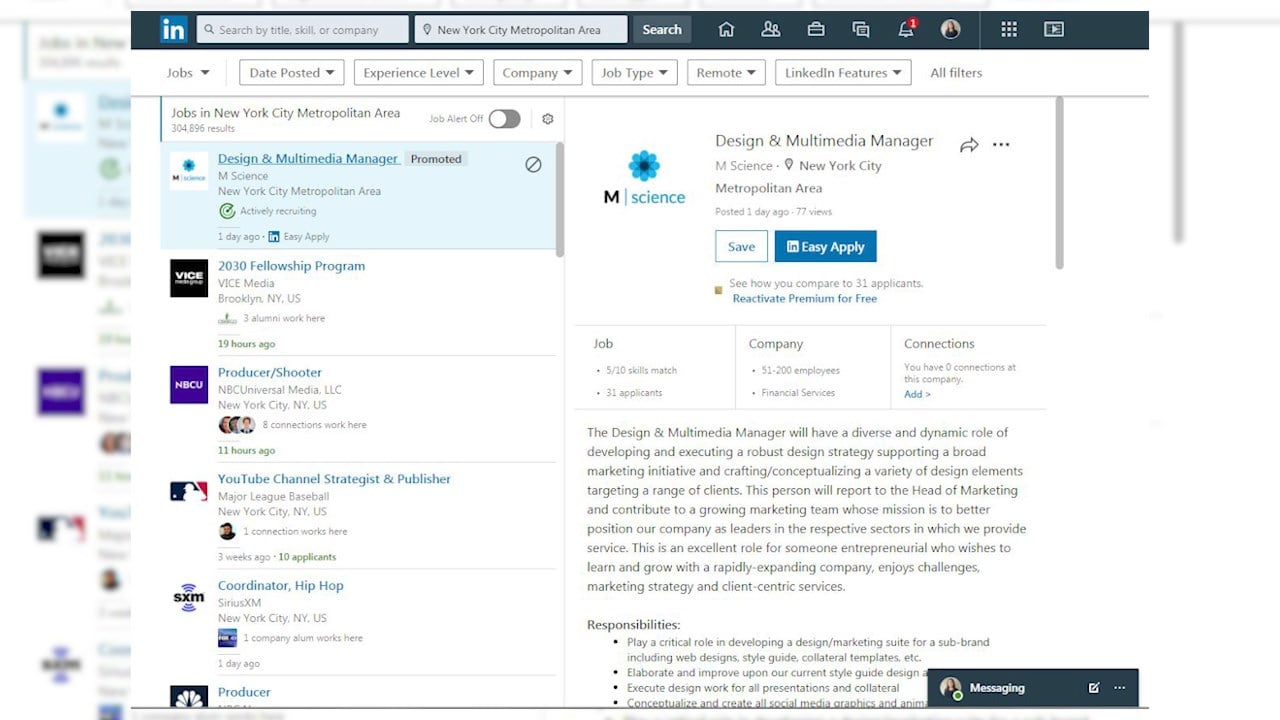Open the Work apps grid icon

1009,30
